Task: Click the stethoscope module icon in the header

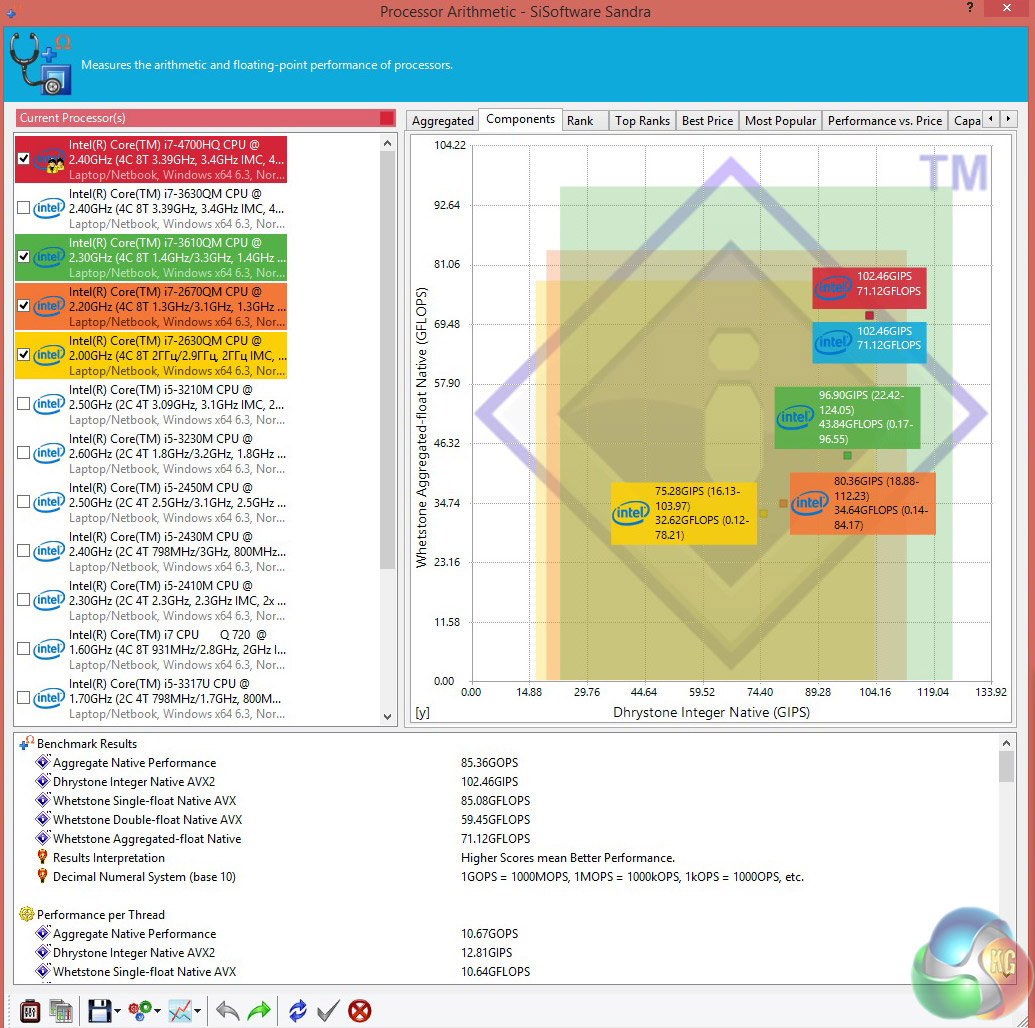Action: [x=40, y=63]
